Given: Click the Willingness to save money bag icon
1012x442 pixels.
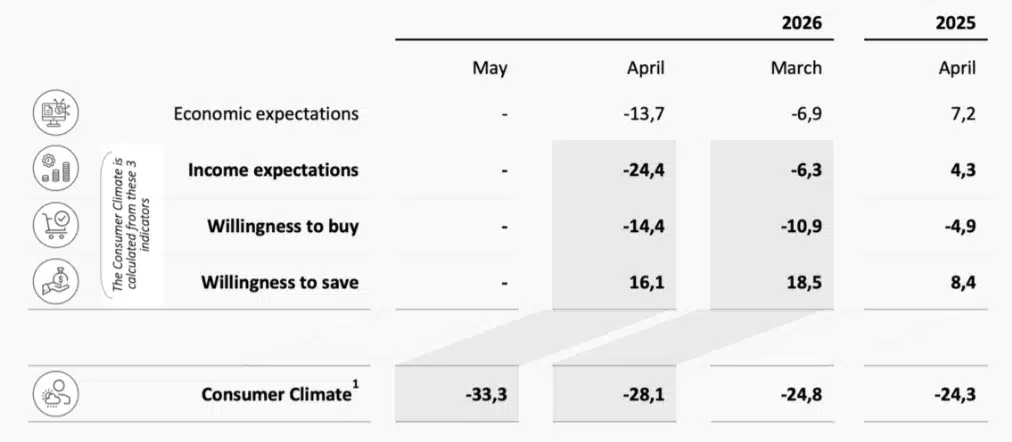Looking at the screenshot, I should (56, 282).
